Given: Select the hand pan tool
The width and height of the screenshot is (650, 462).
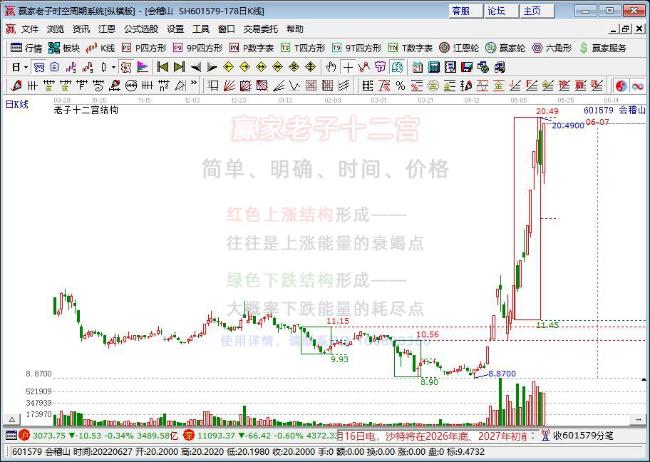Looking at the screenshot, I should 331,67.
